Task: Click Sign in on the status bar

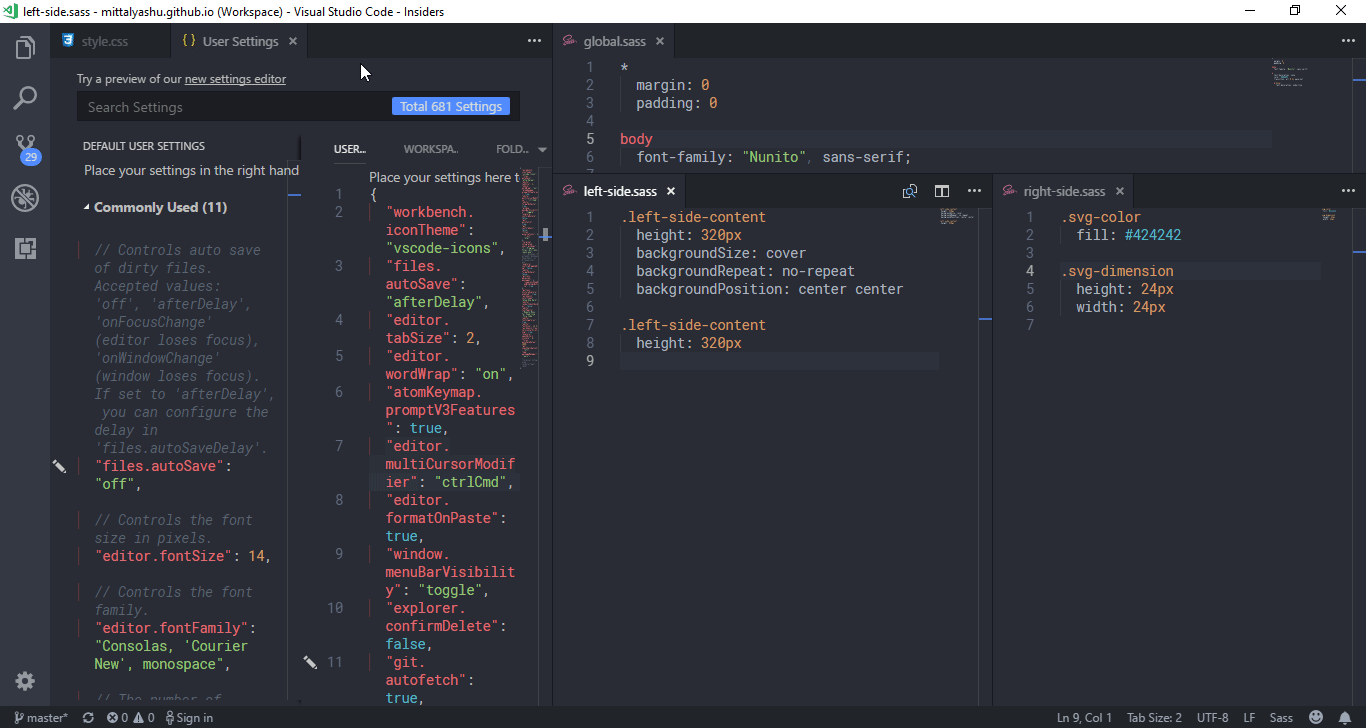Action: pos(189,717)
